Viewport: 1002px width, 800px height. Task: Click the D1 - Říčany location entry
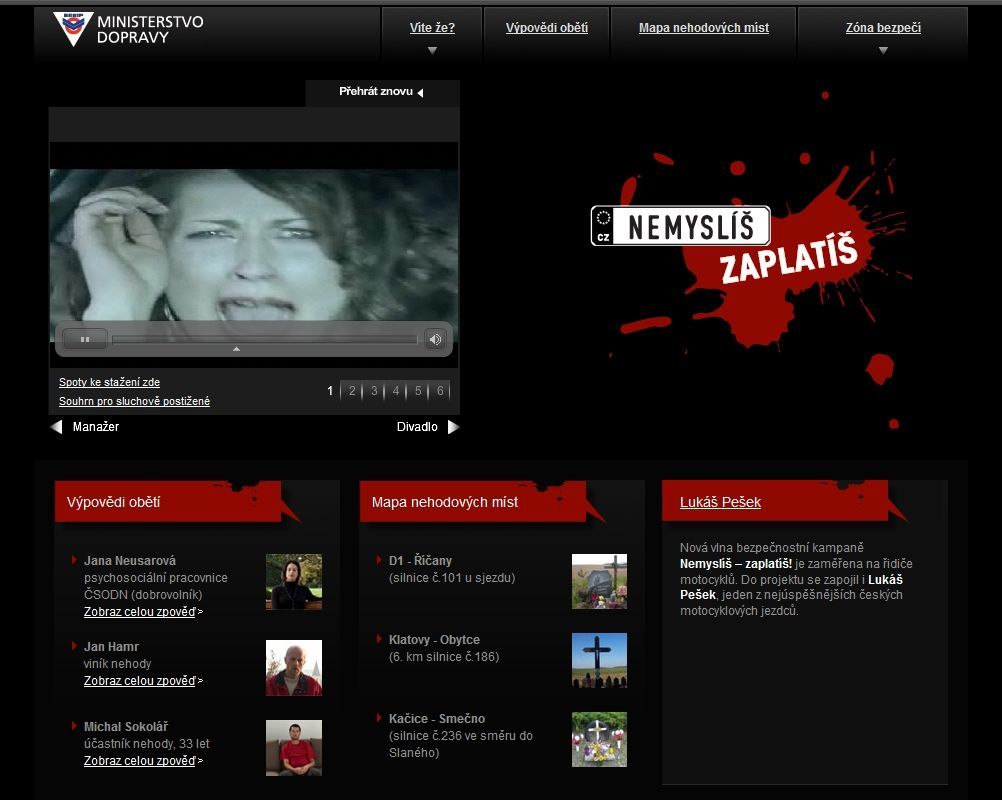tap(420, 560)
